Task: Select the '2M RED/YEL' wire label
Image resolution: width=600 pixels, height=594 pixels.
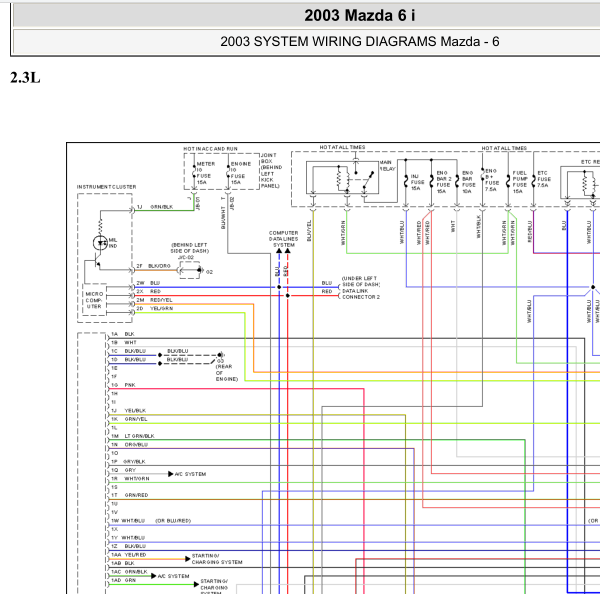Action: point(155,300)
